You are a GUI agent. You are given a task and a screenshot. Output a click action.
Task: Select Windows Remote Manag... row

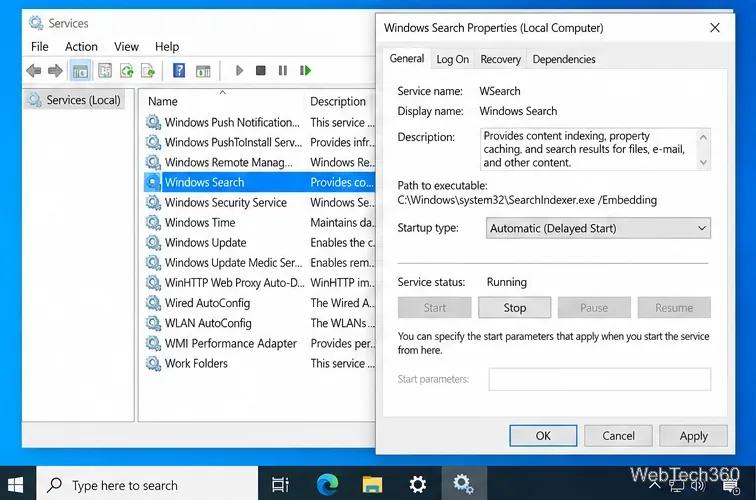pos(259,162)
